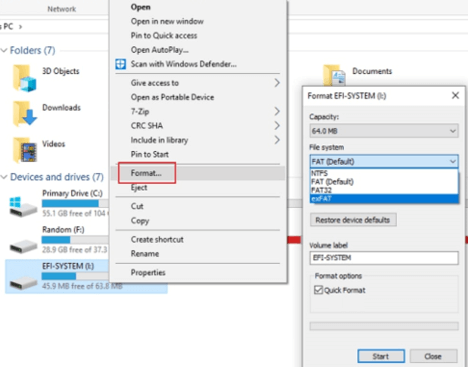Click the EFI-SYSTEM (I:) drive name

(x=68, y=266)
